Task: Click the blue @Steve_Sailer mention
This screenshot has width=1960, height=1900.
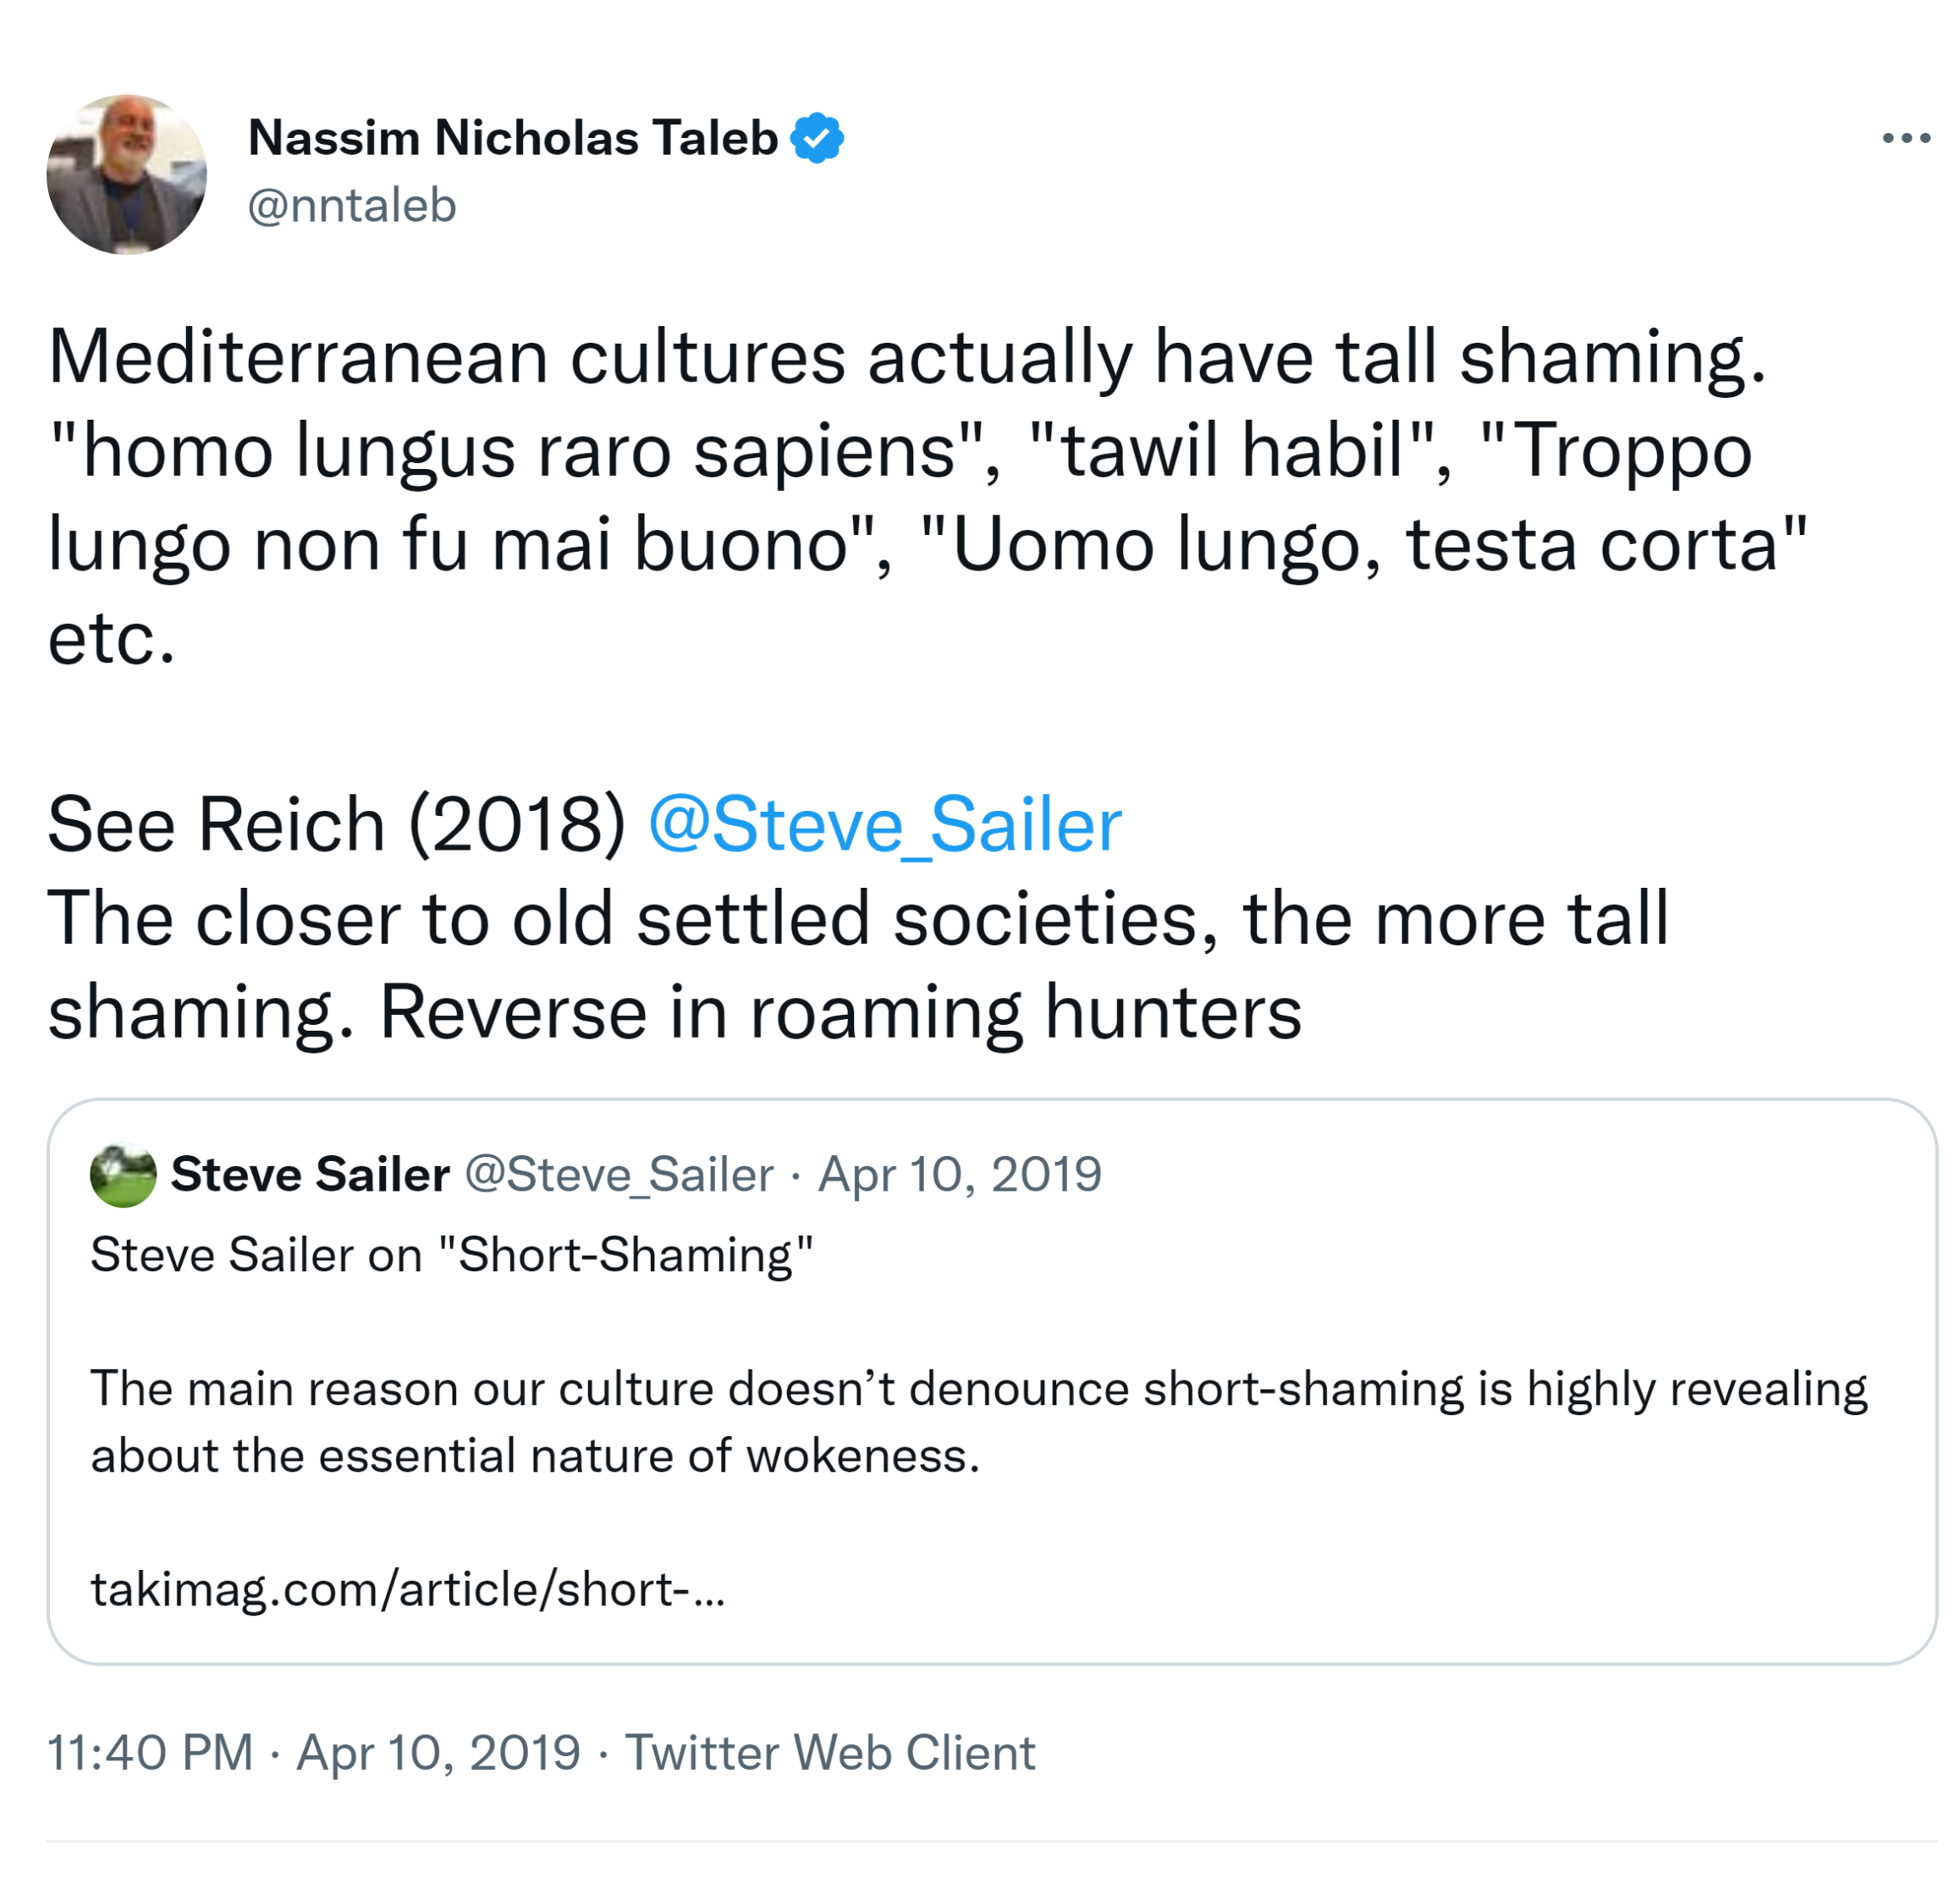Action: 884,826
